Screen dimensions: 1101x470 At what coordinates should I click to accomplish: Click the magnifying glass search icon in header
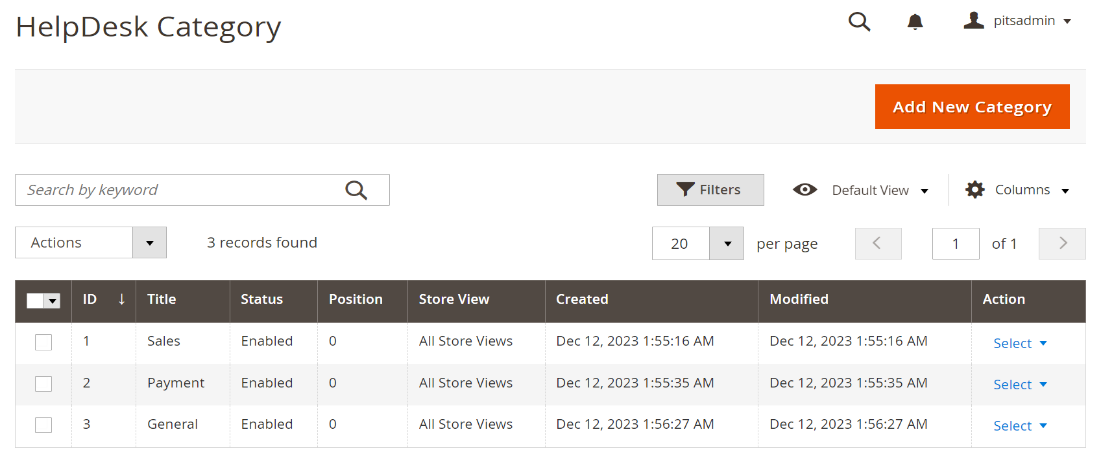click(x=859, y=21)
